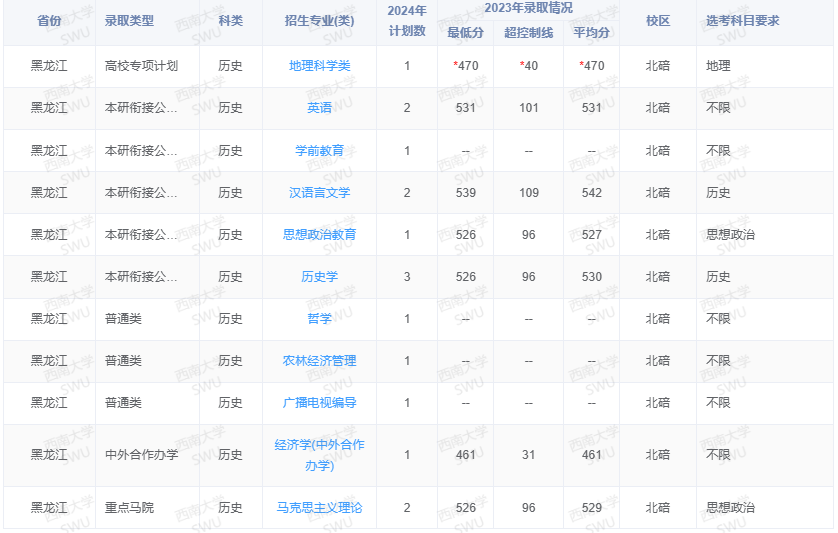Click 思想政治 requirement in 马克思主义理论 row

731,508
